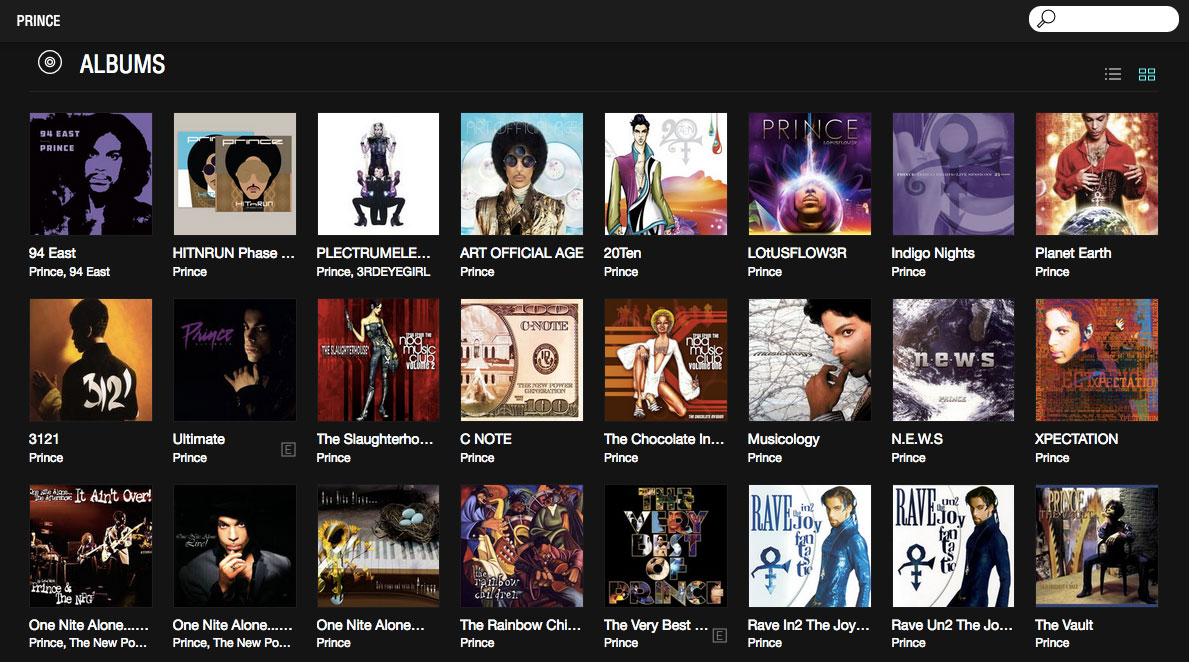Open the 20Ten album cover
Viewport: 1189px width, 662px height.
click(665, 173)
